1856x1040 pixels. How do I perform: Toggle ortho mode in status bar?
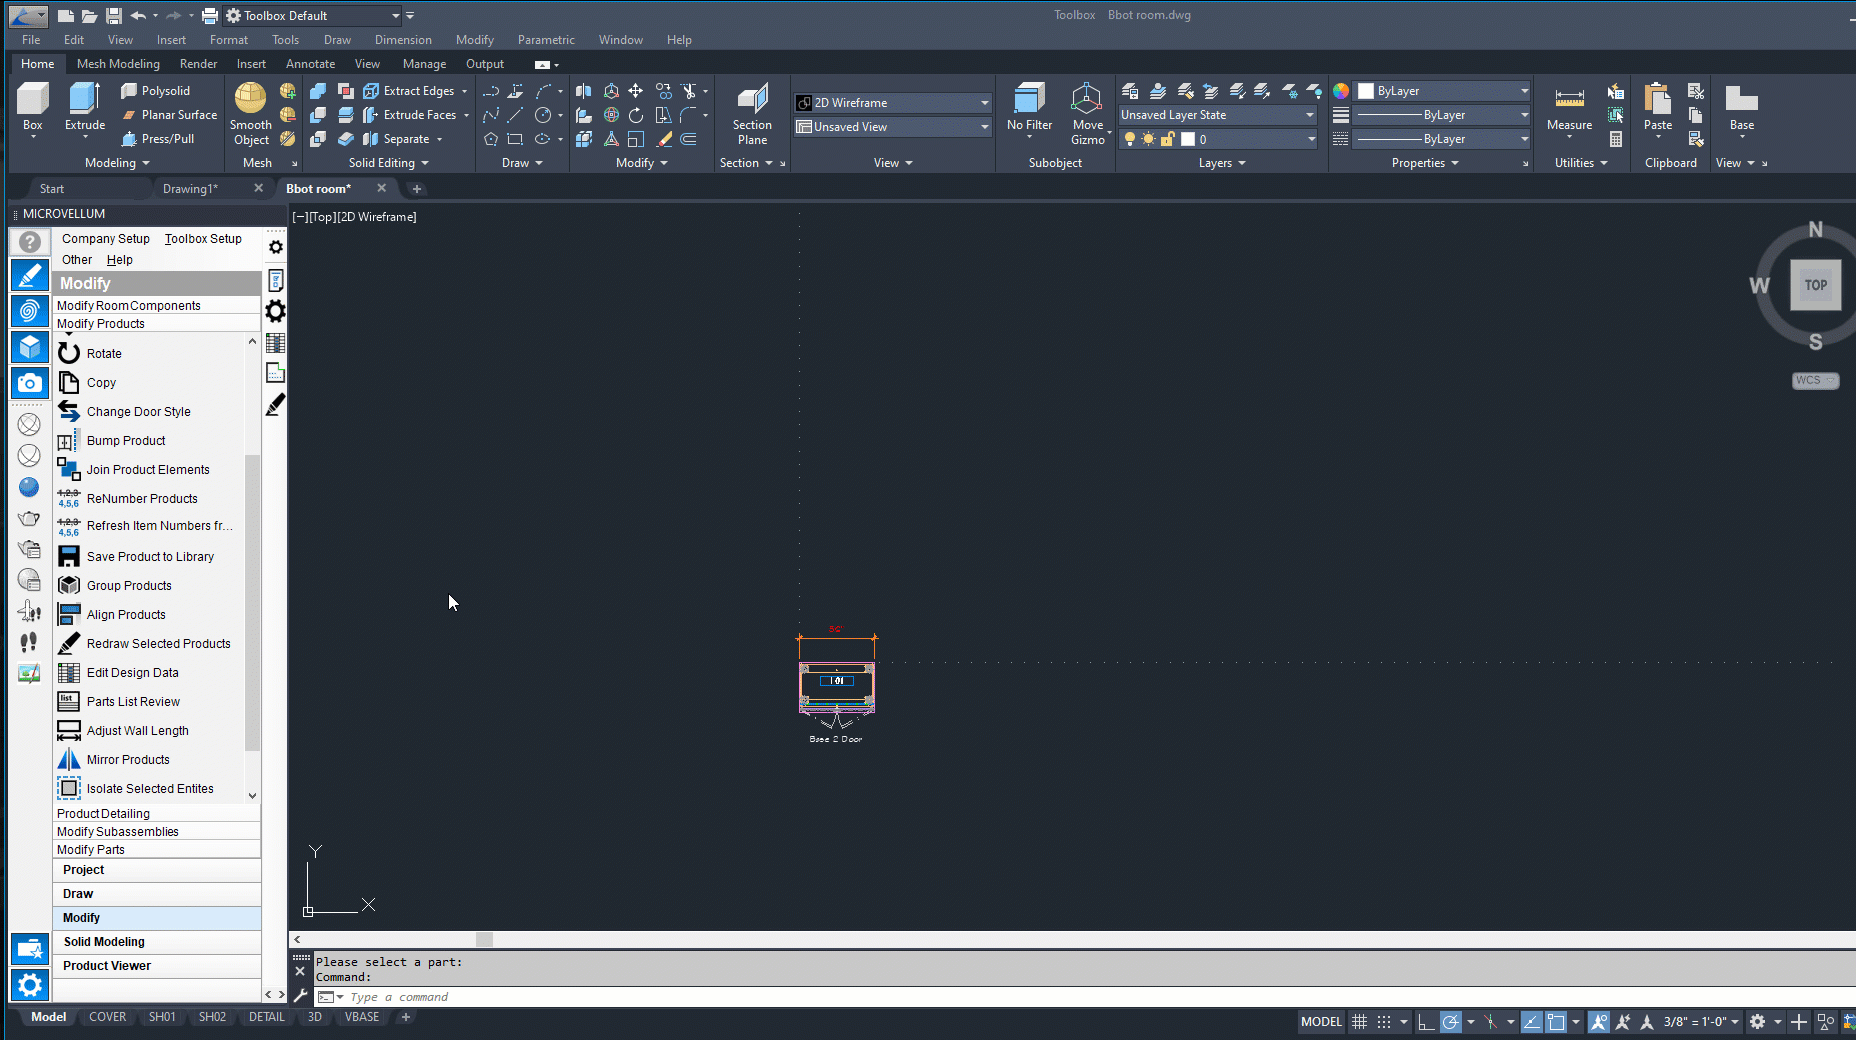[1426, 1022]
